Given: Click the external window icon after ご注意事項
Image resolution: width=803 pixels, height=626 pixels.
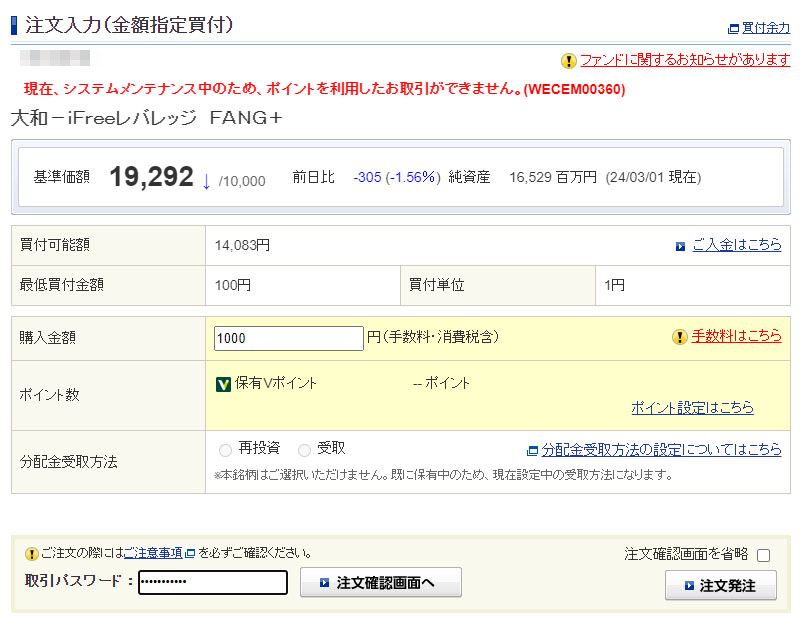Looking at the screenshot, I should [190, 553].
